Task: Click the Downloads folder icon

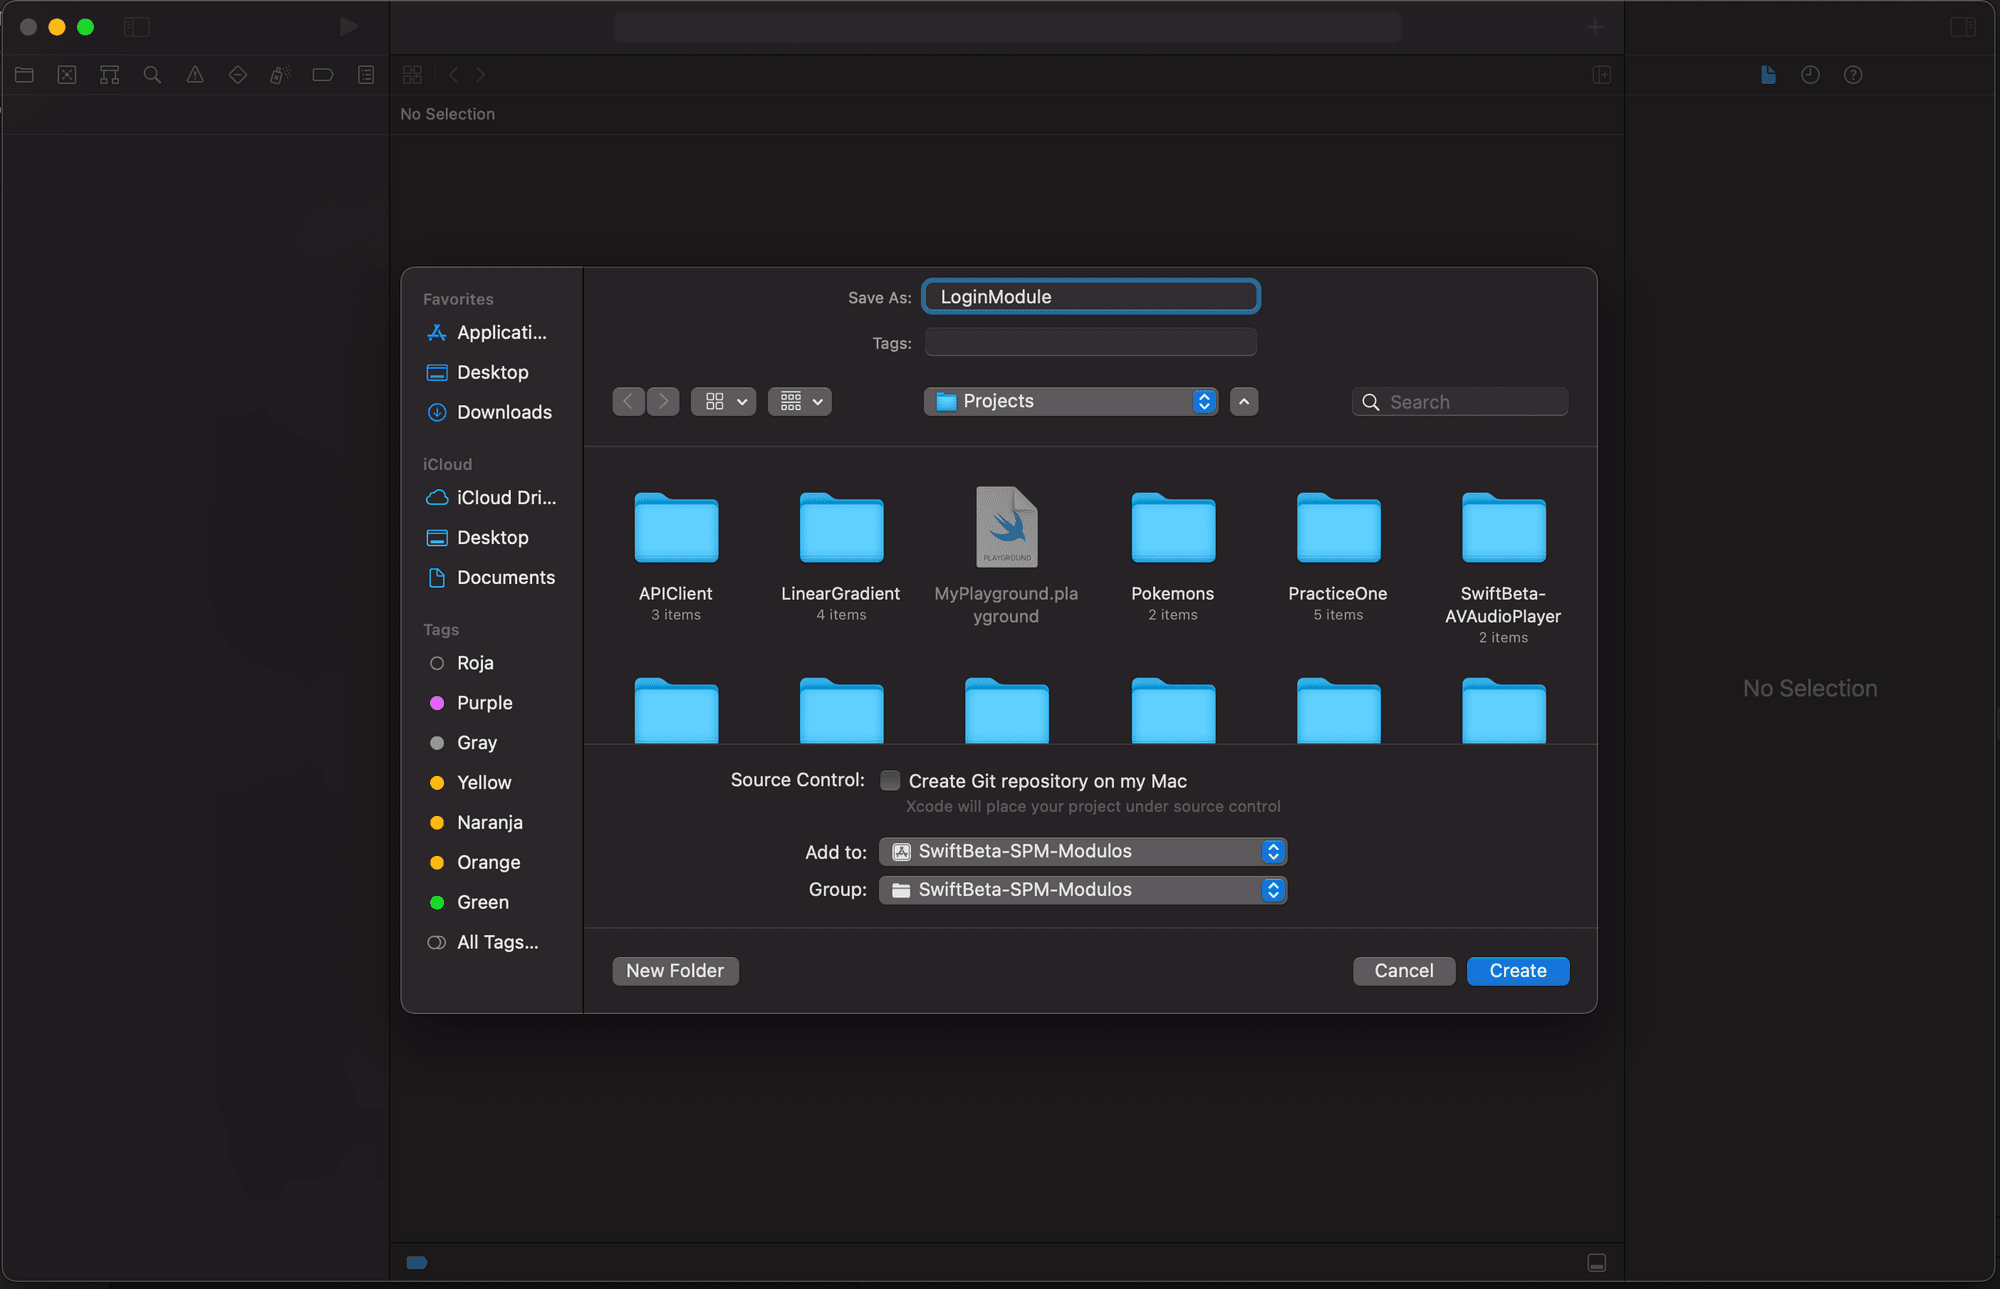Action: (436, 413)
